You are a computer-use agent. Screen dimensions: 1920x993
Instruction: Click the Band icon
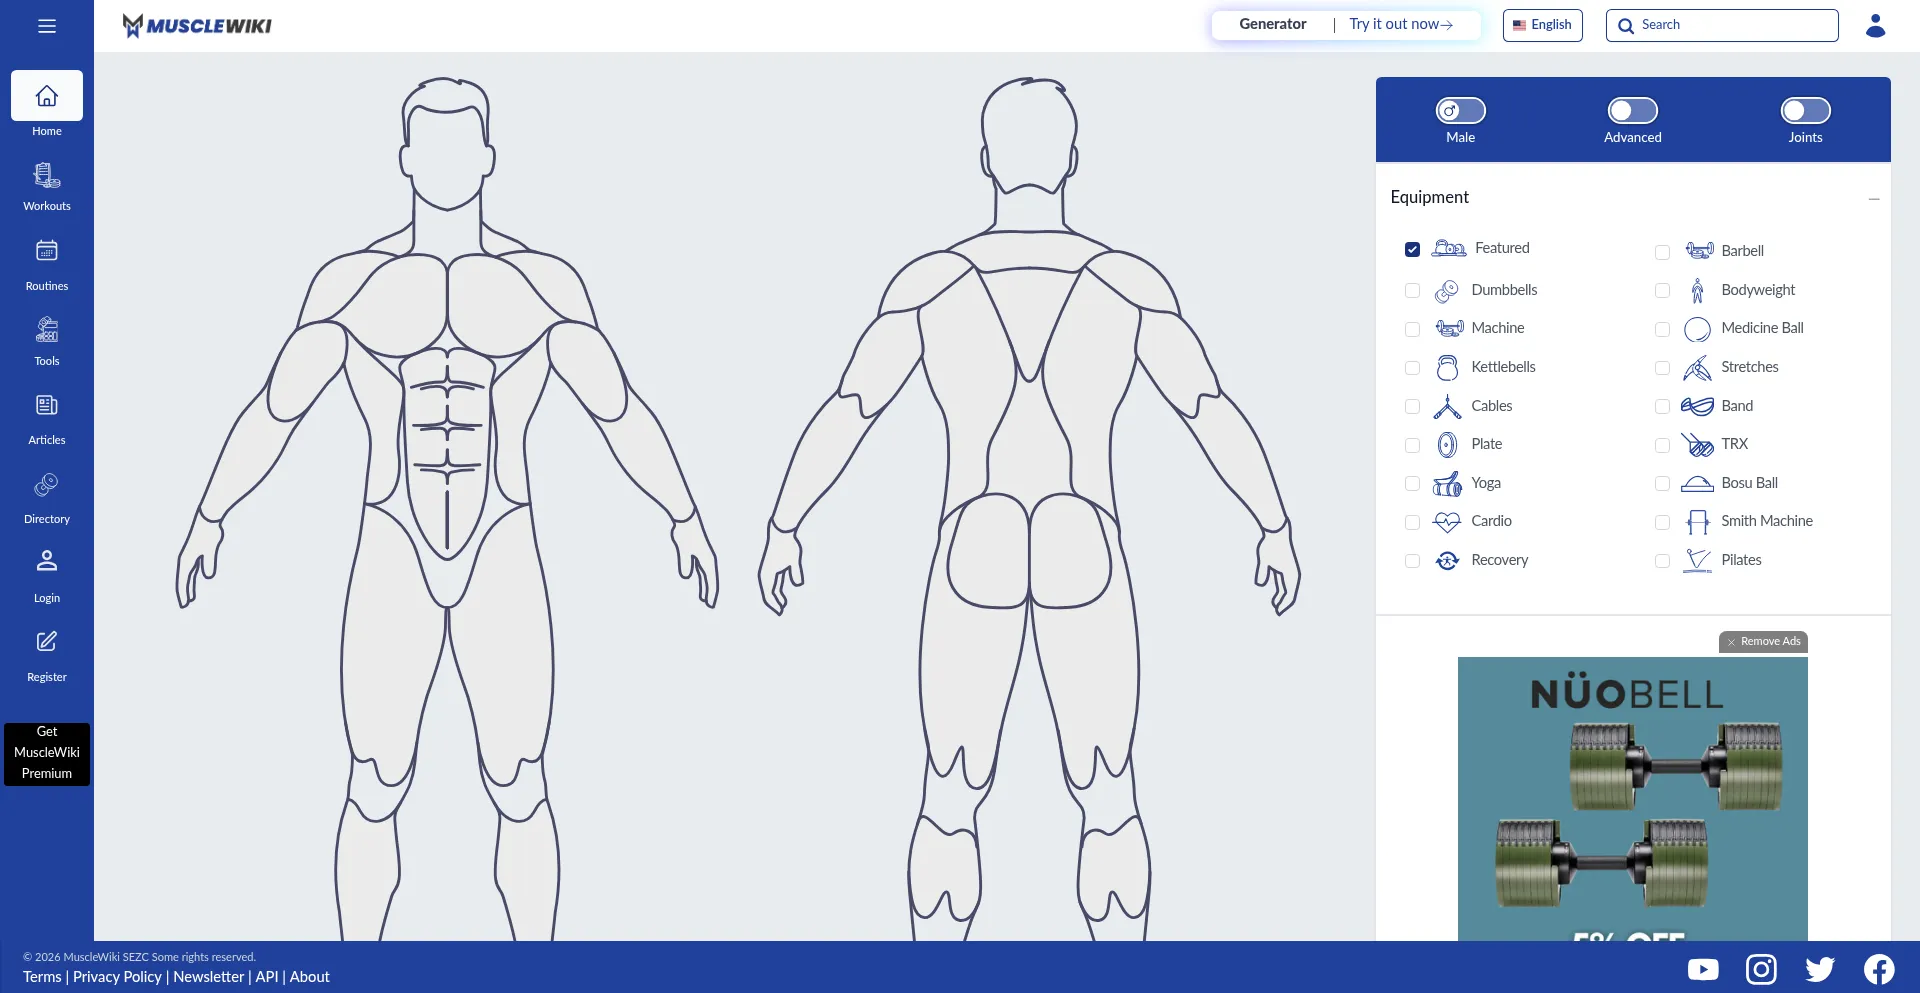coord(1697,406)
